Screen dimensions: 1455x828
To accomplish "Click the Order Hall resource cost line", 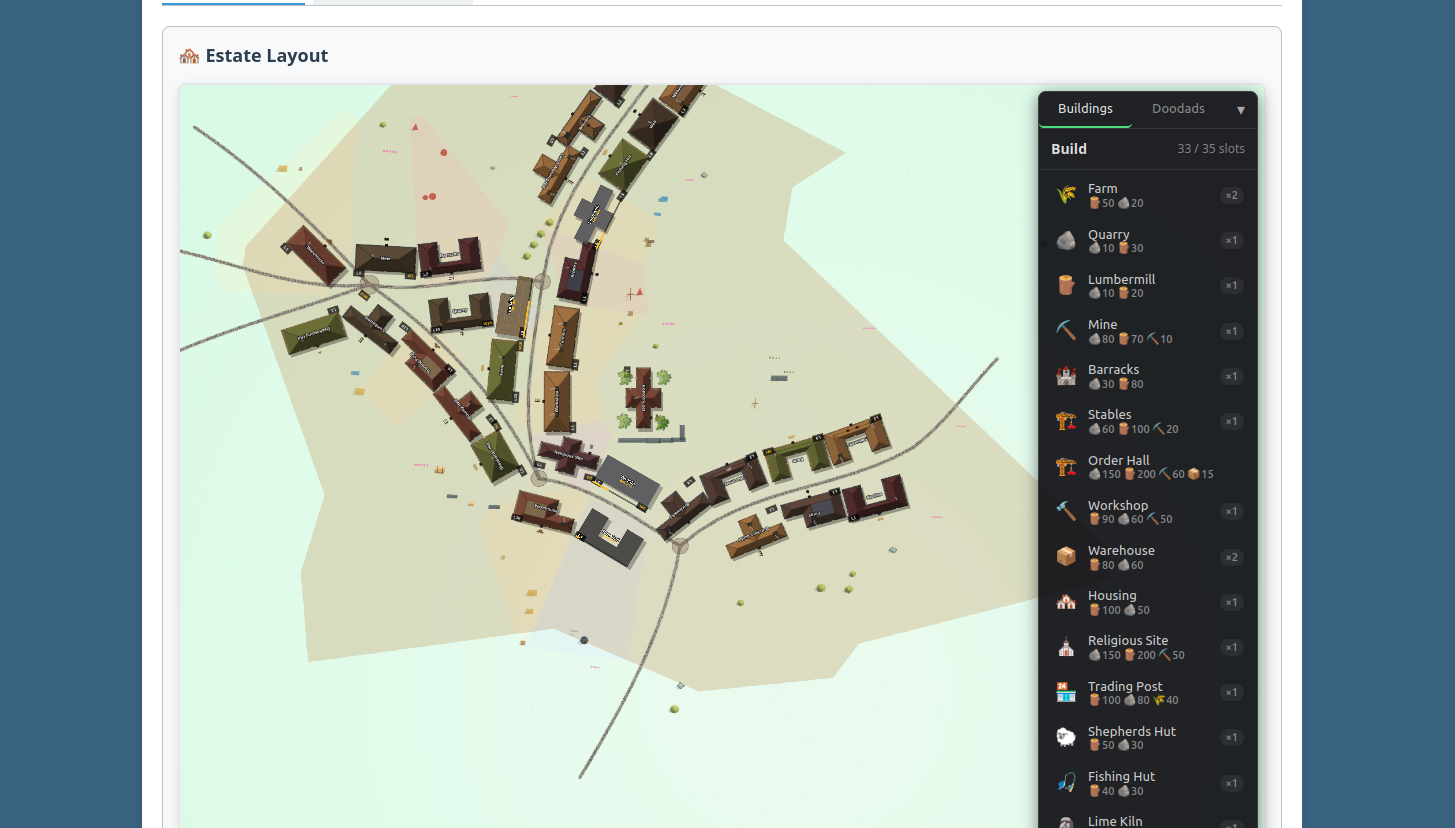I will click(x=1151, y=474).
